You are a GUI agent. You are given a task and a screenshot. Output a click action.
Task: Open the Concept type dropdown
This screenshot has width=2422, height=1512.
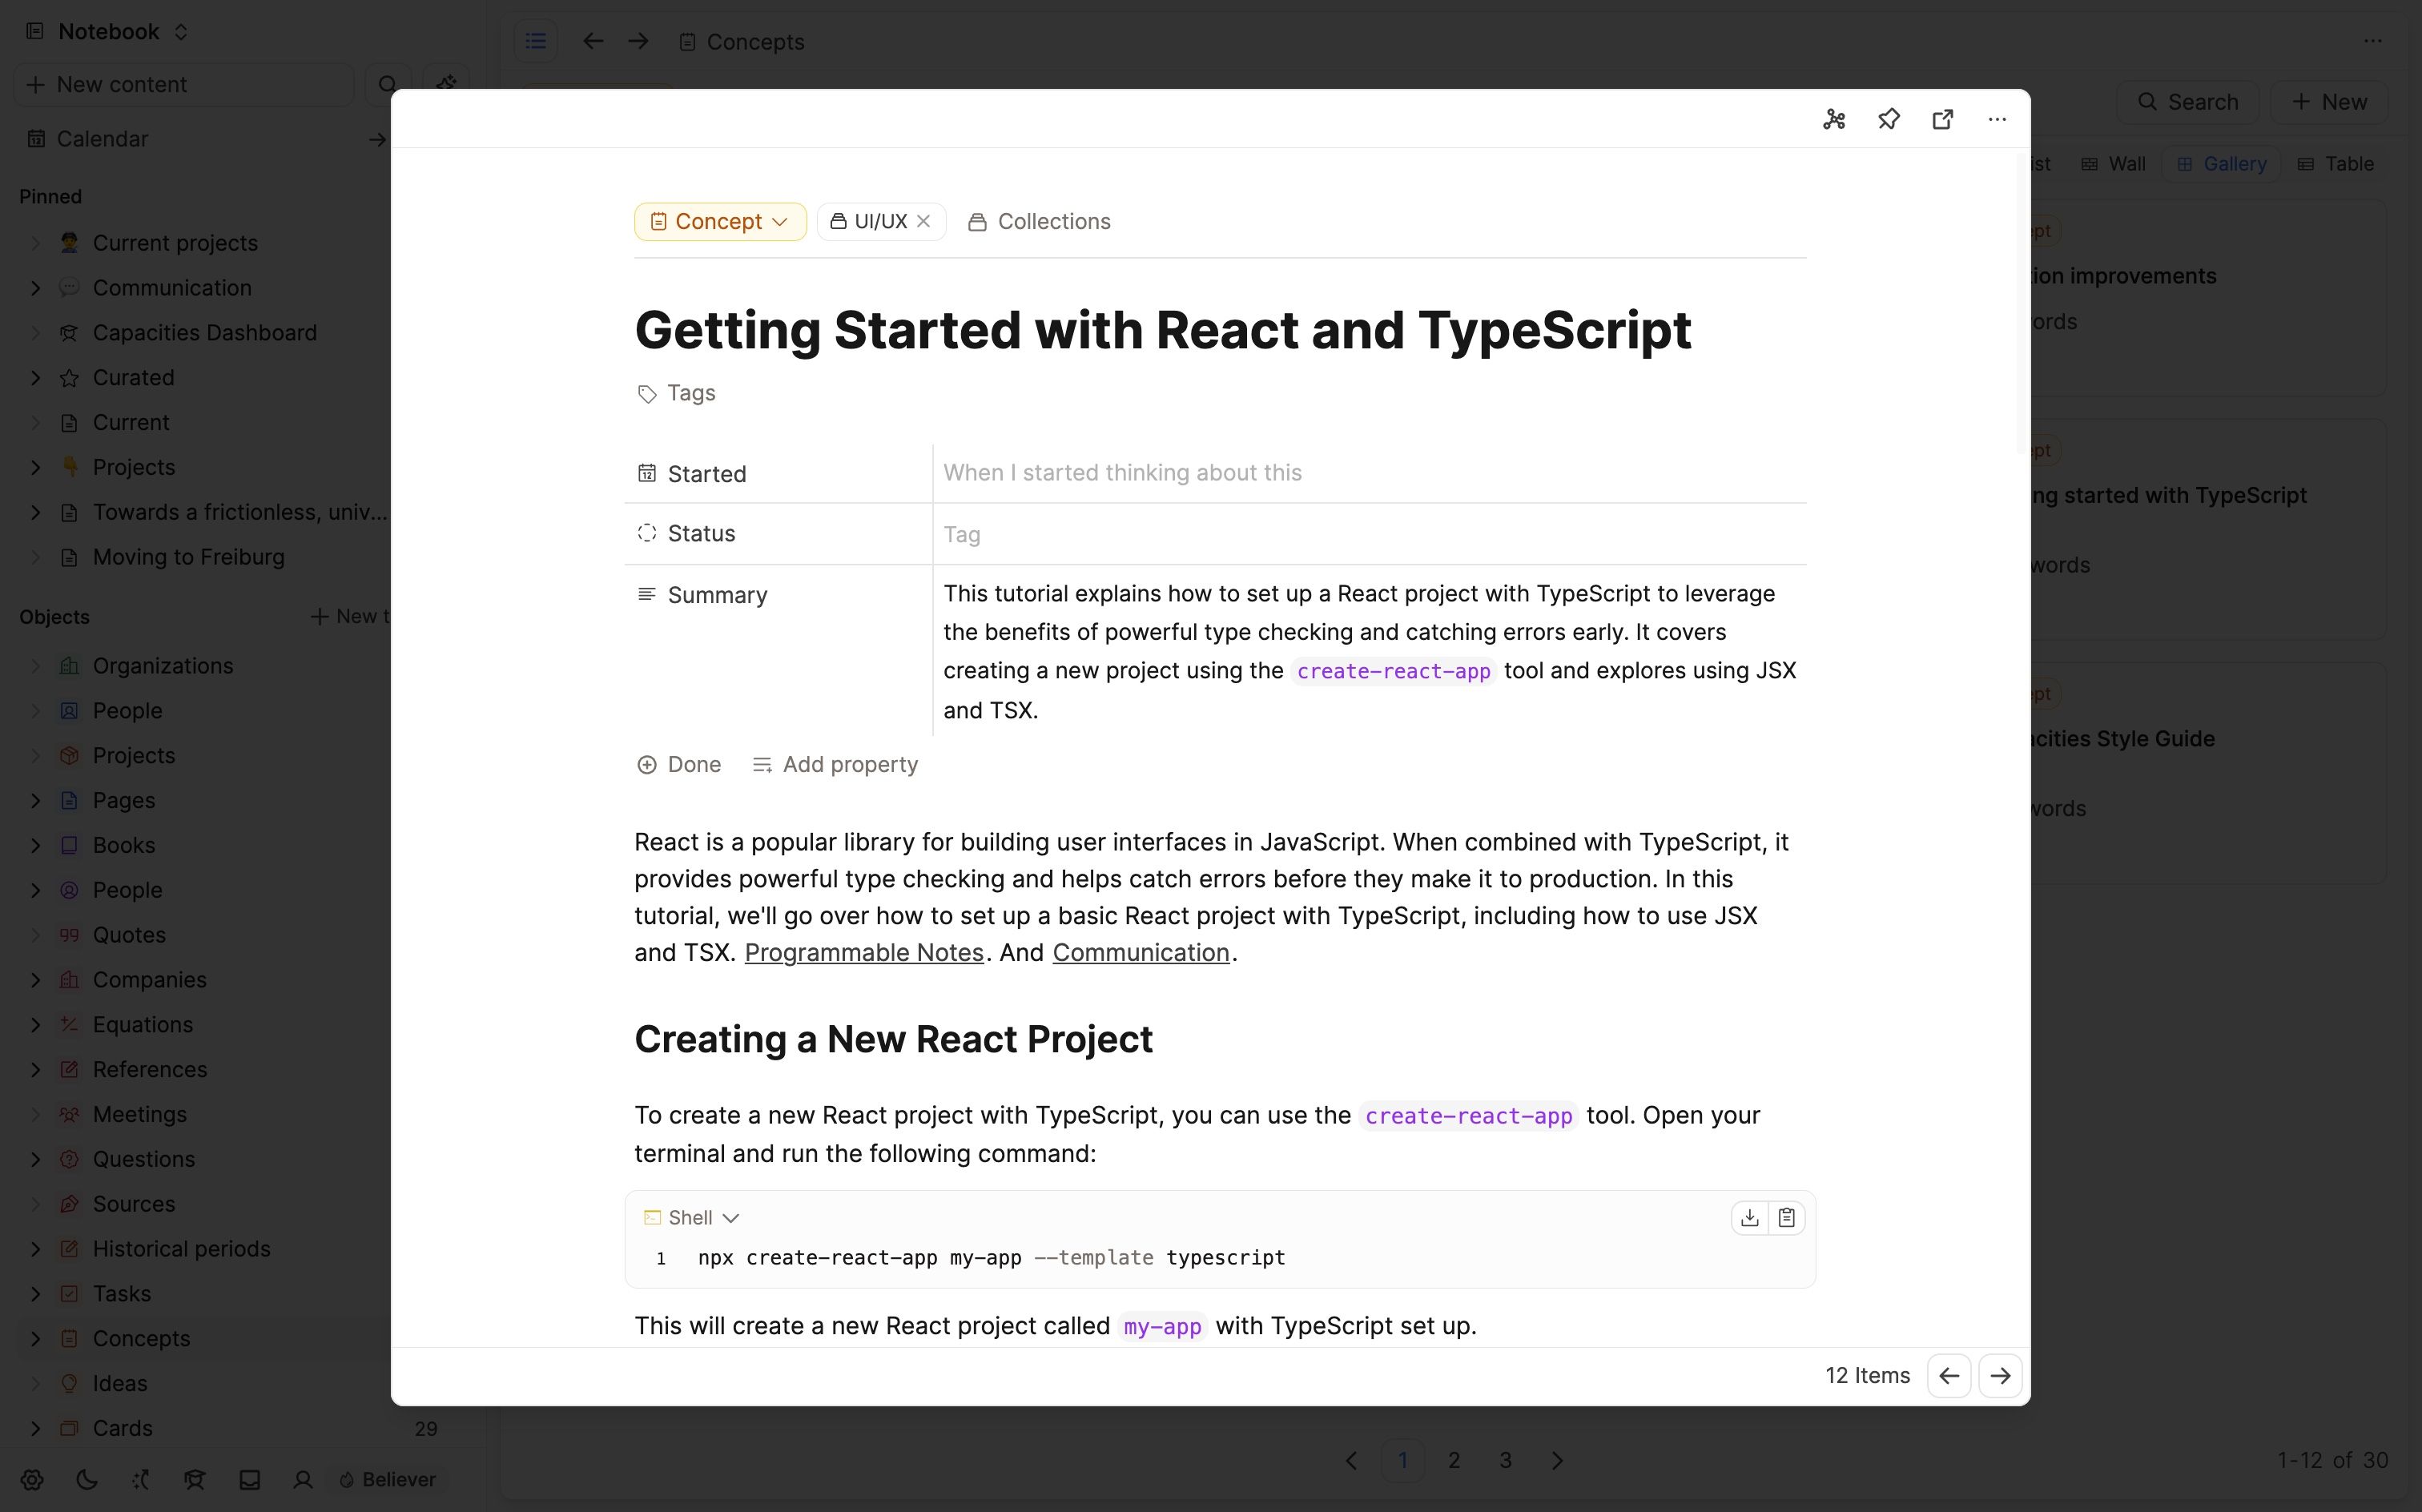[x=719, y=221]
